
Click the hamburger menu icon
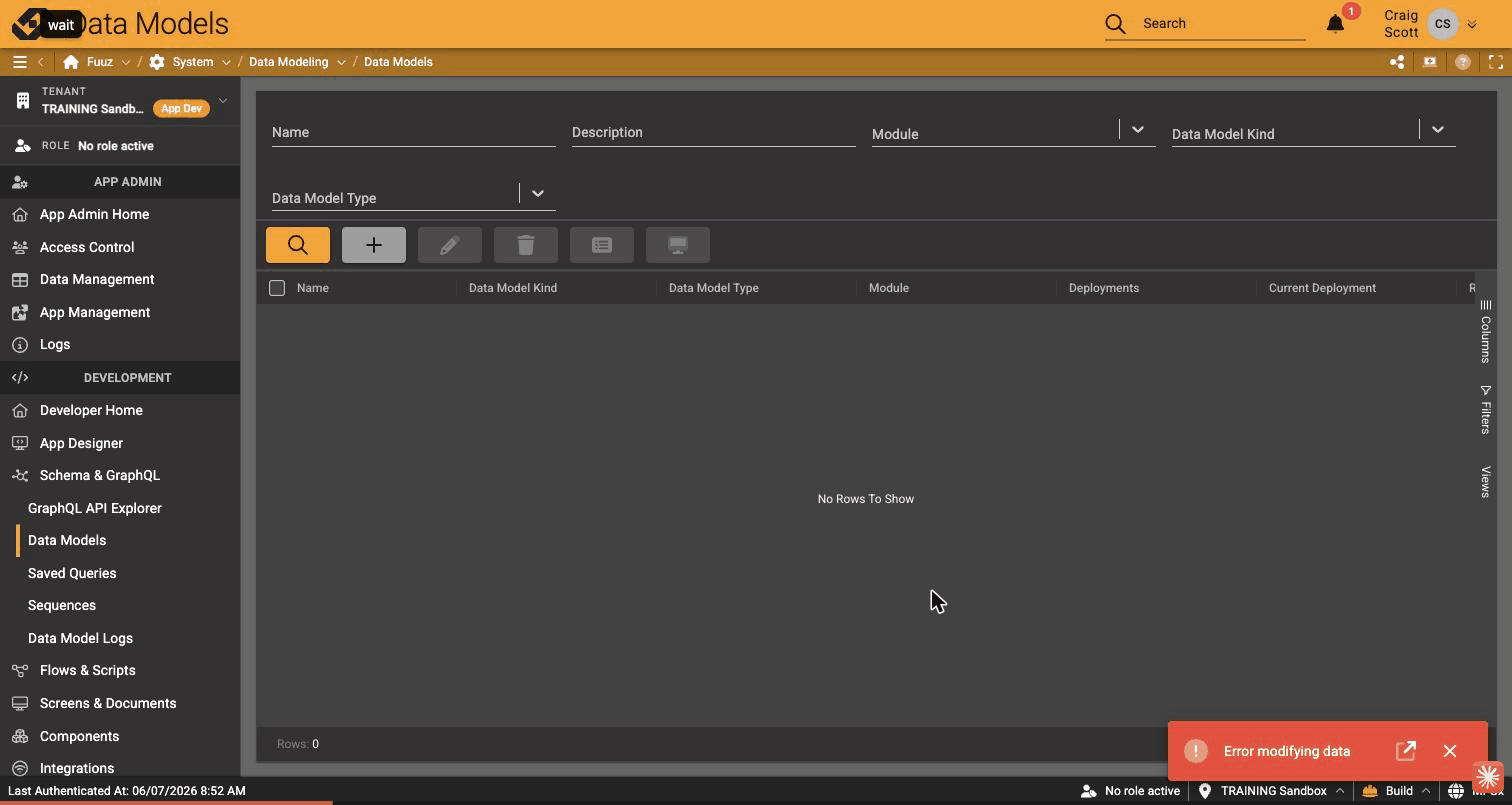19,62
